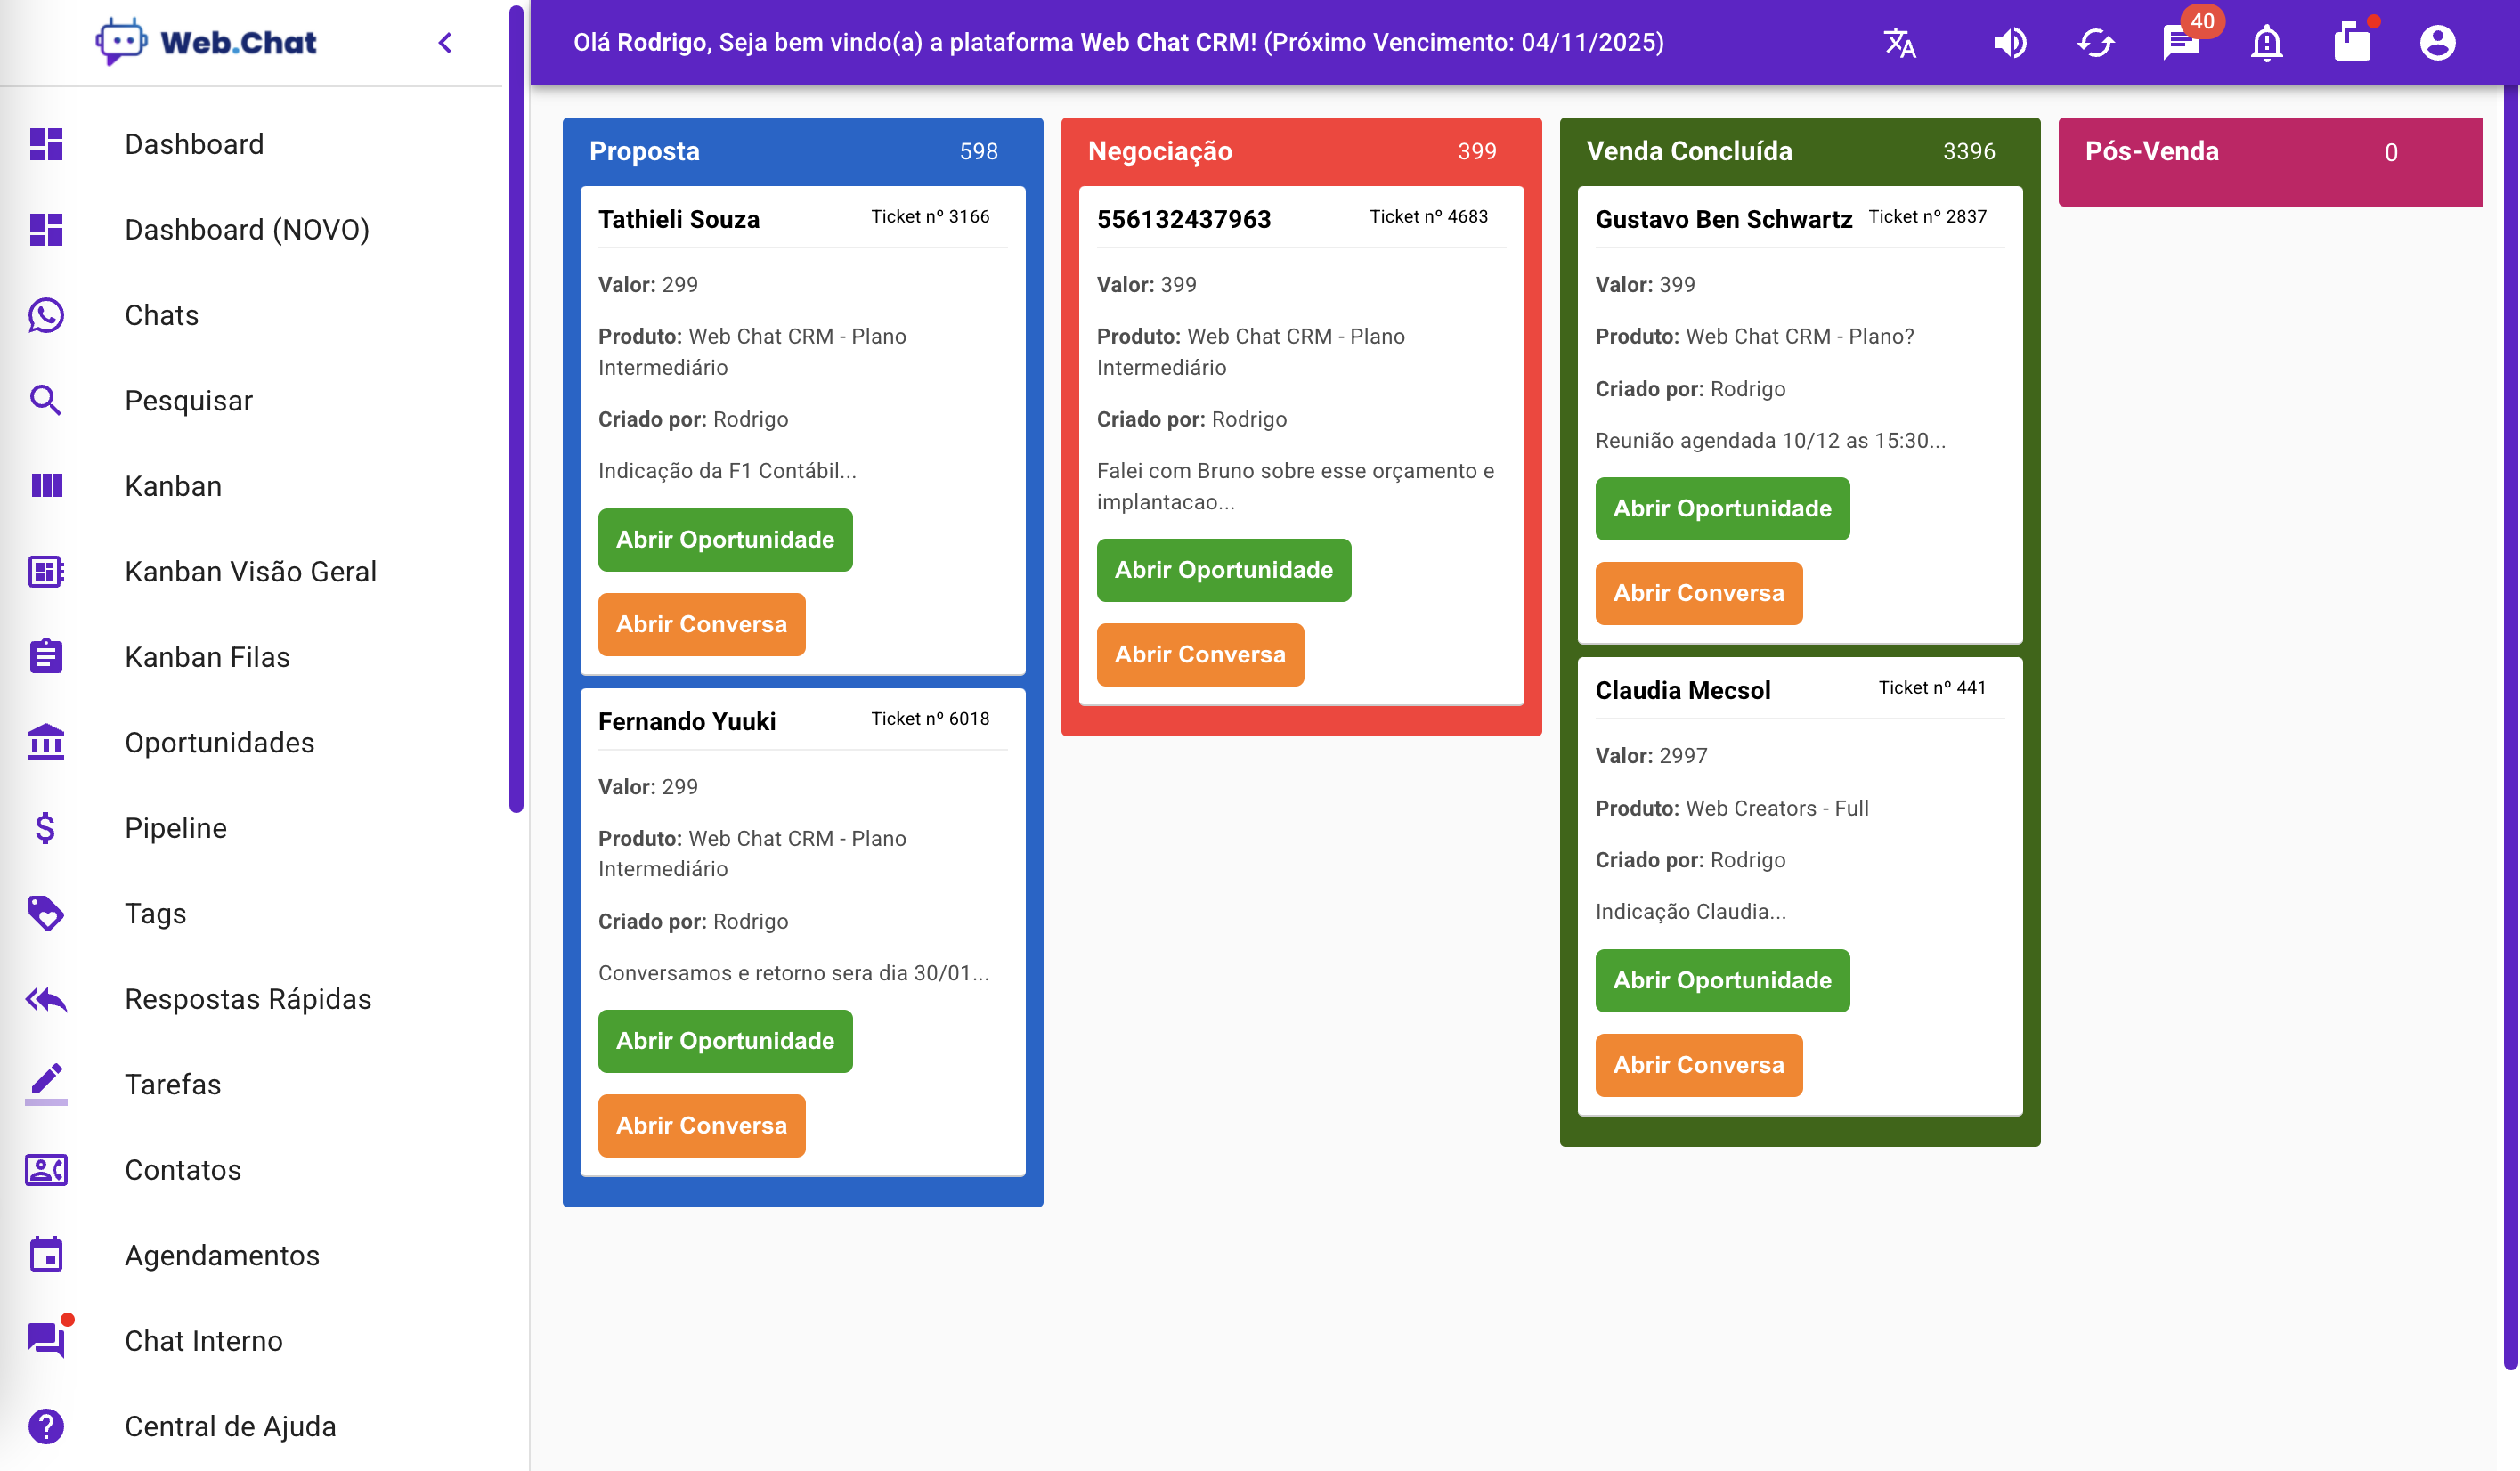Click the Respostas Rápidas reply icon
The image size is (2520, 1471).
click(x=46, y=999)
